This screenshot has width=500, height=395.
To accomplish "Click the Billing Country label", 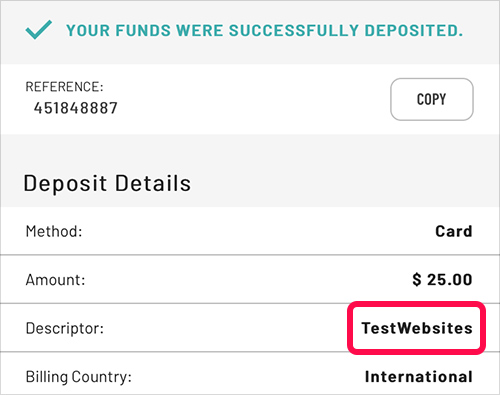I will click(79, 377).
